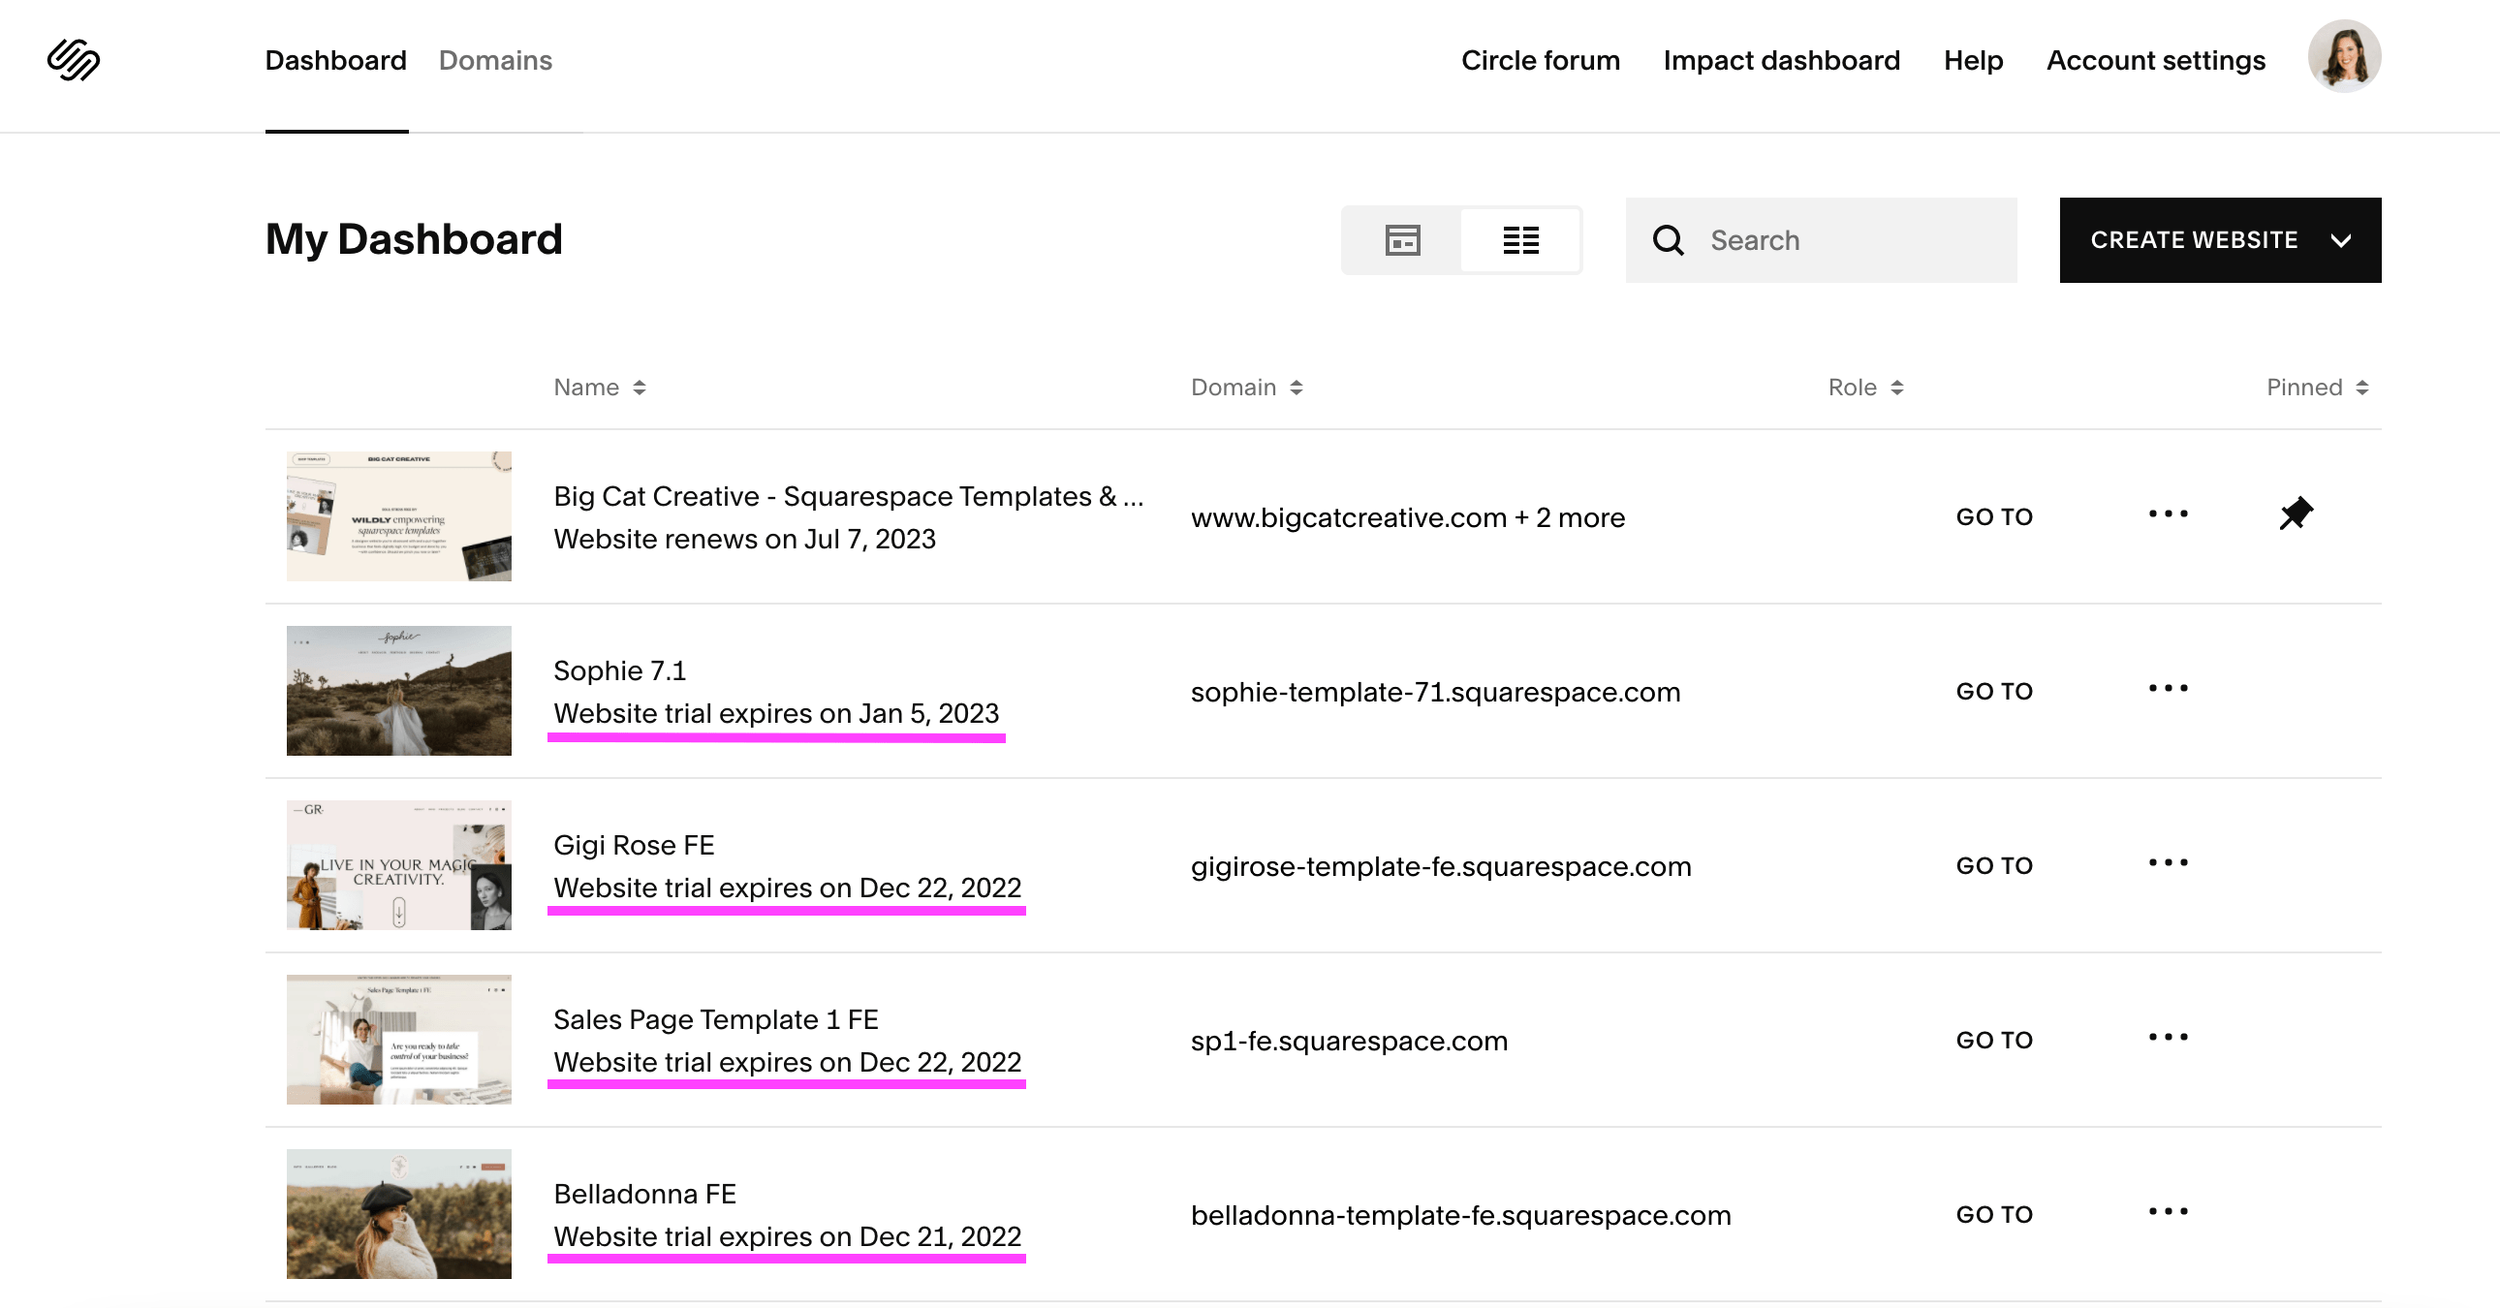Open the options menu for Sales Page Template 1 FE

pos(2167,1038)
